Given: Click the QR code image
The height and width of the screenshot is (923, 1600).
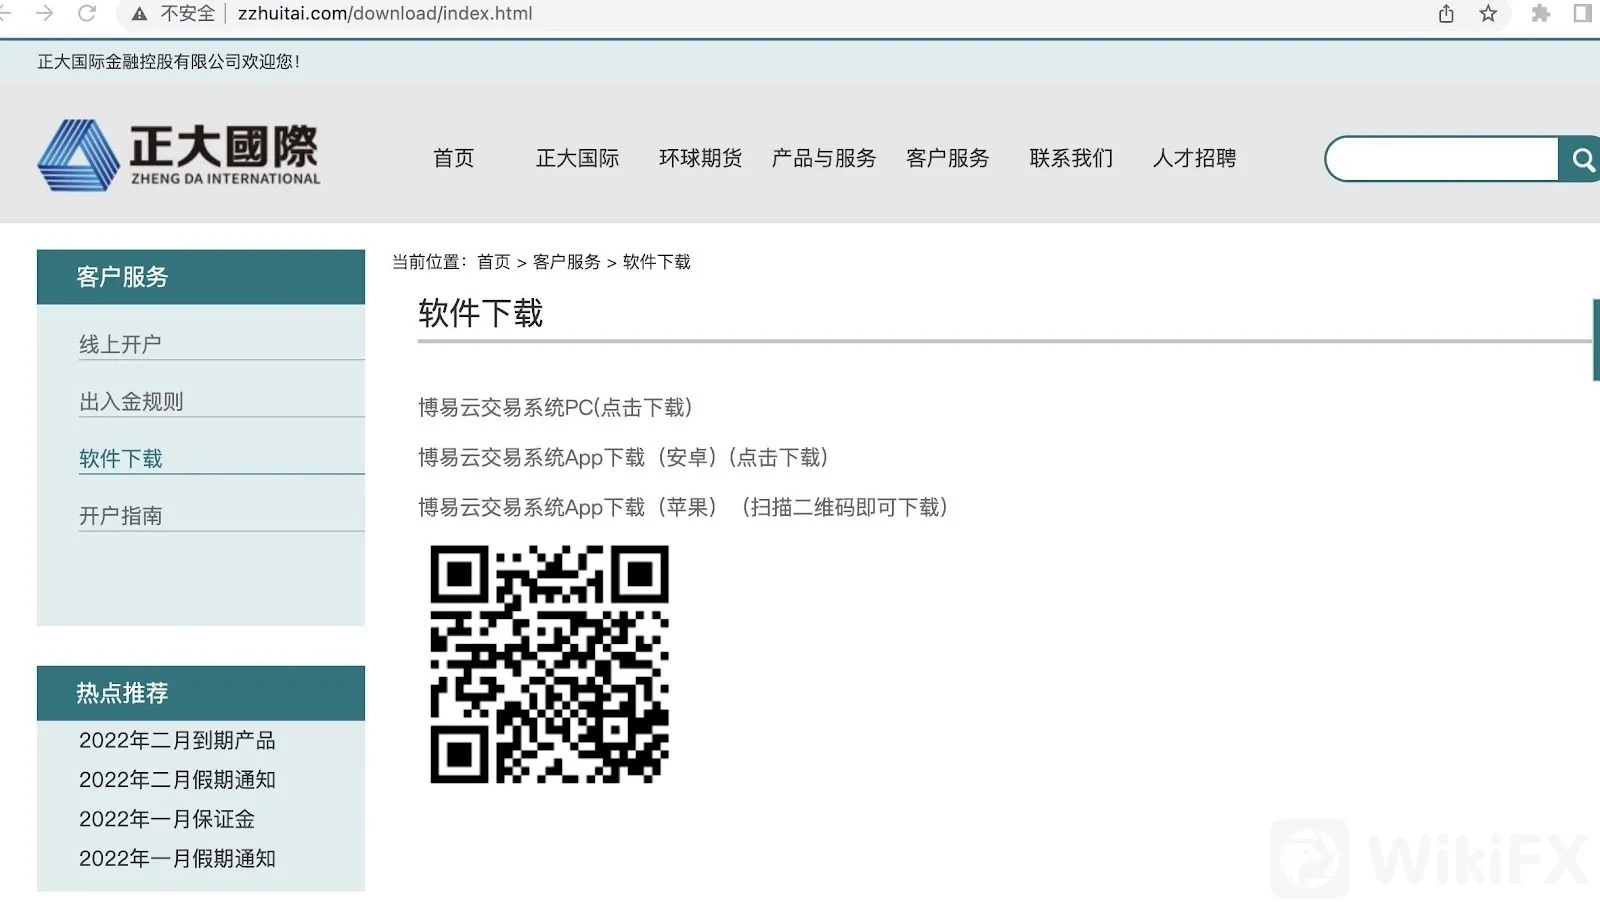Looking at the screenshot, I should pyautogui.click(x=549, y=664).
